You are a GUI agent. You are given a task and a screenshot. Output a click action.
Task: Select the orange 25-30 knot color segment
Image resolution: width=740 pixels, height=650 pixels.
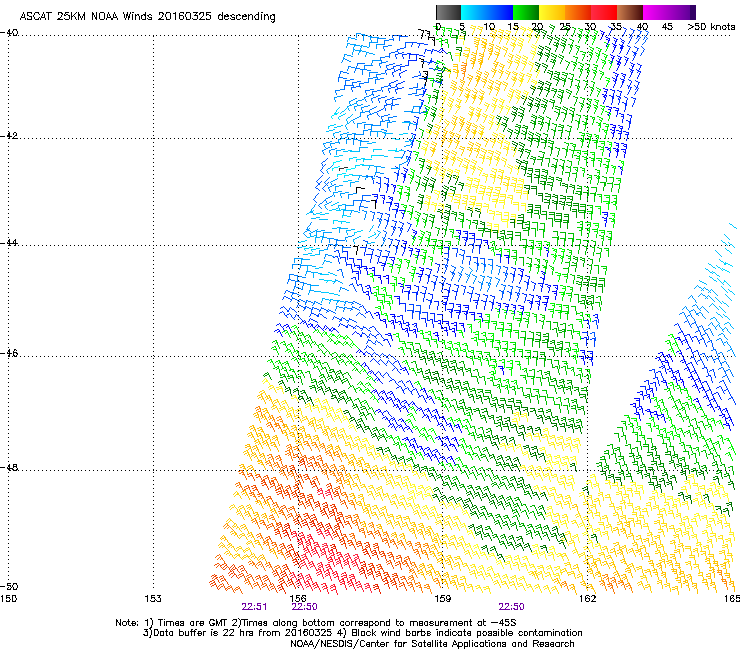578,12
